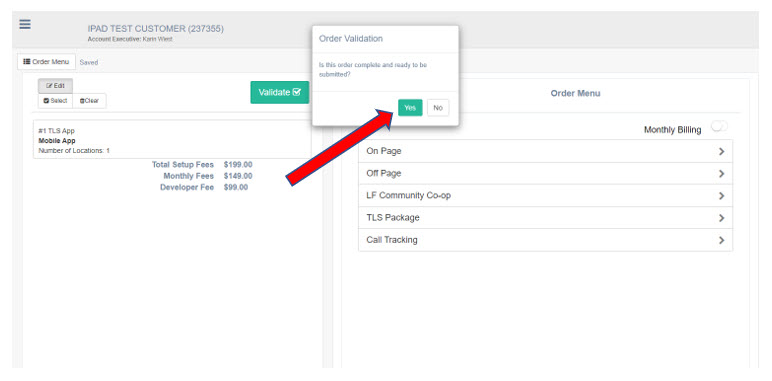
Task: Click the Select button
Action: click(55, 101)
